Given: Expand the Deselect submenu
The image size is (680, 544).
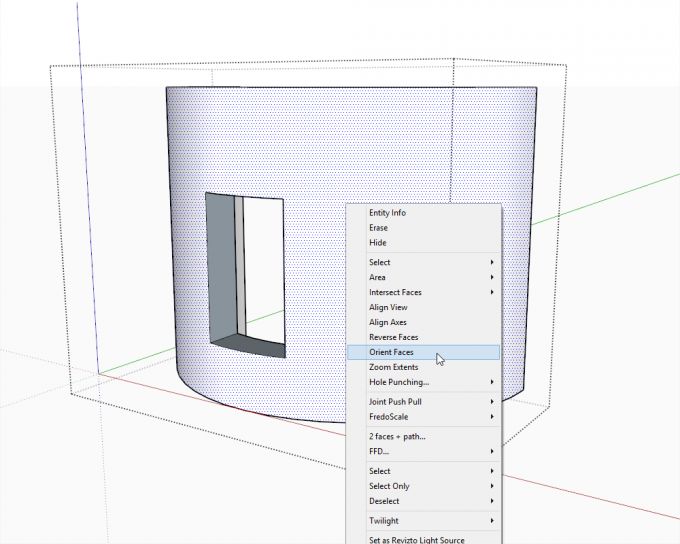Looking at the screenshot, I should point(385,501).
